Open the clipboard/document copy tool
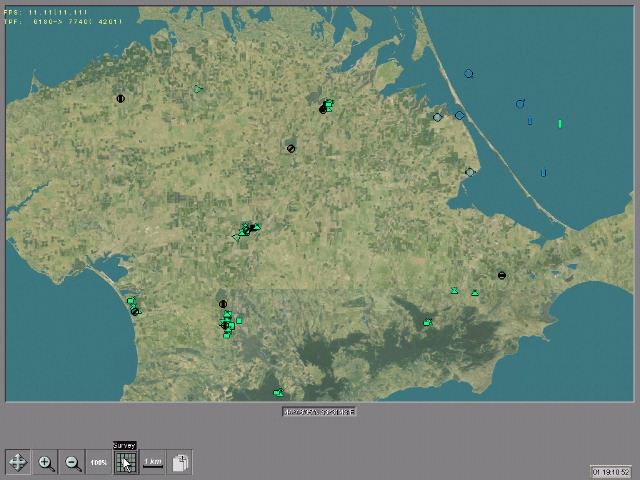 (x=180, y=462)
